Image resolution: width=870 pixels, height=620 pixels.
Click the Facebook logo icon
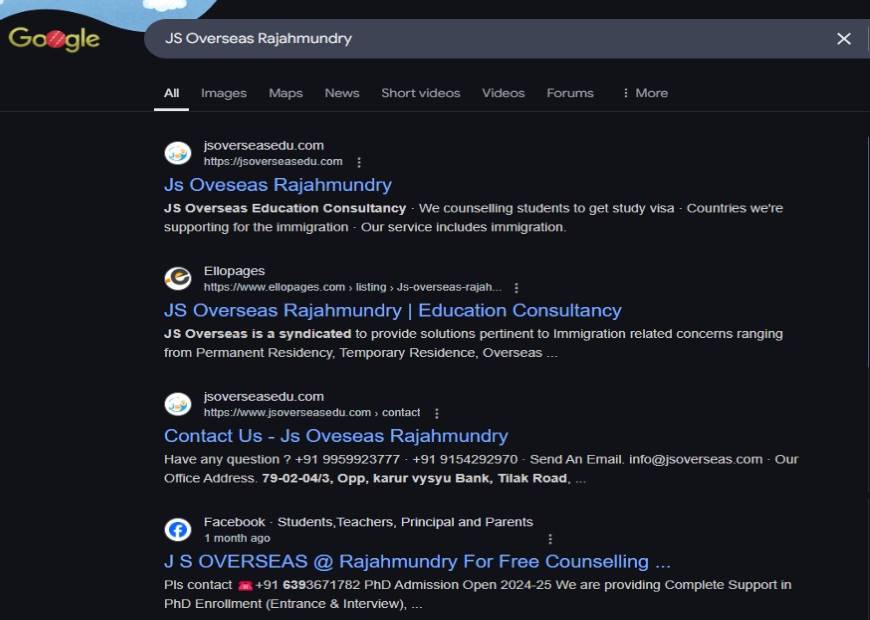click(x=178, y=530)
